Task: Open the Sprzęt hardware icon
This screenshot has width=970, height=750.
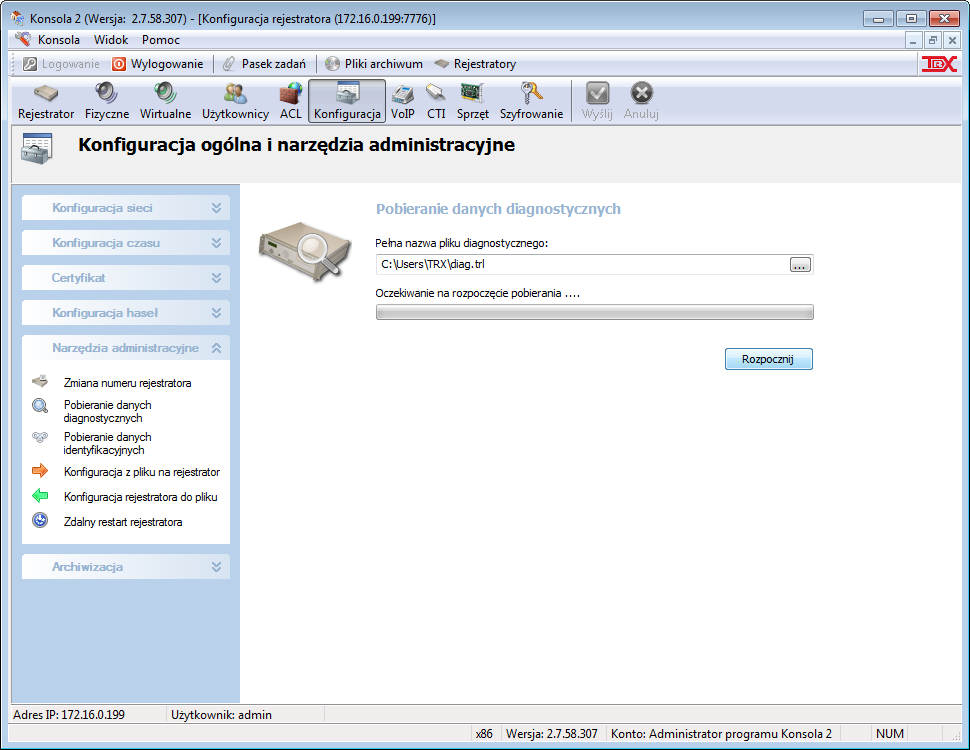Action: click(x=473, y=101)
